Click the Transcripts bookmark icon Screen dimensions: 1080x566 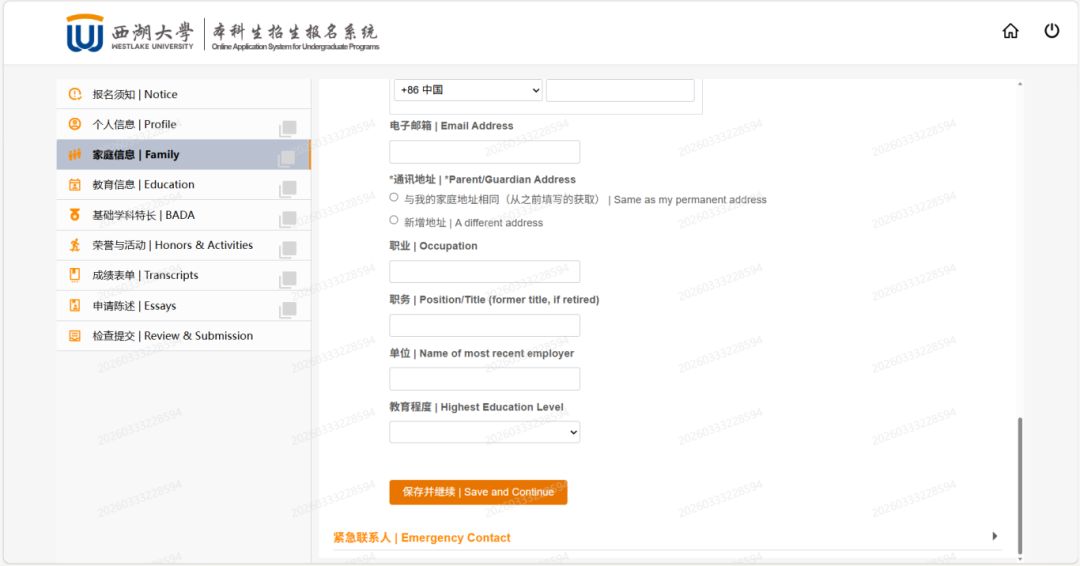tap(75, 275)
